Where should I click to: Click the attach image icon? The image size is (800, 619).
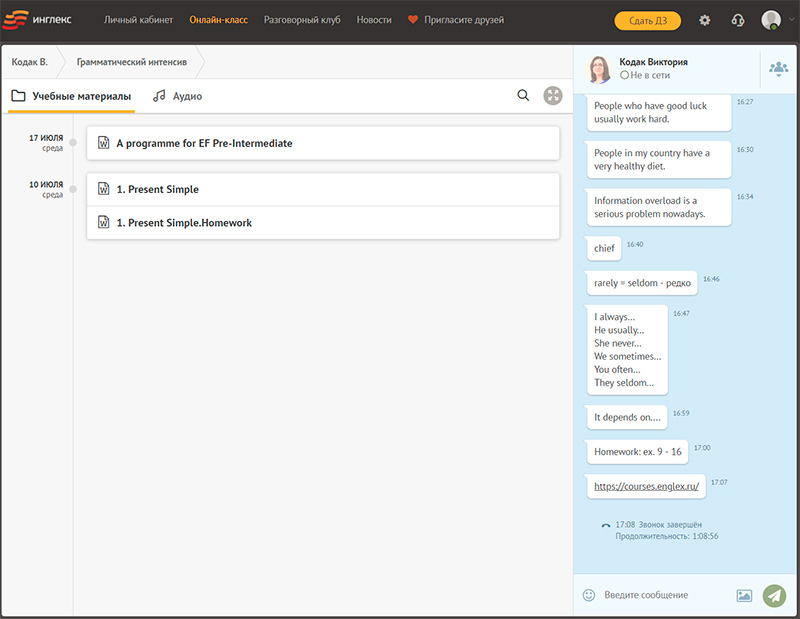click(x=744, y=595)
